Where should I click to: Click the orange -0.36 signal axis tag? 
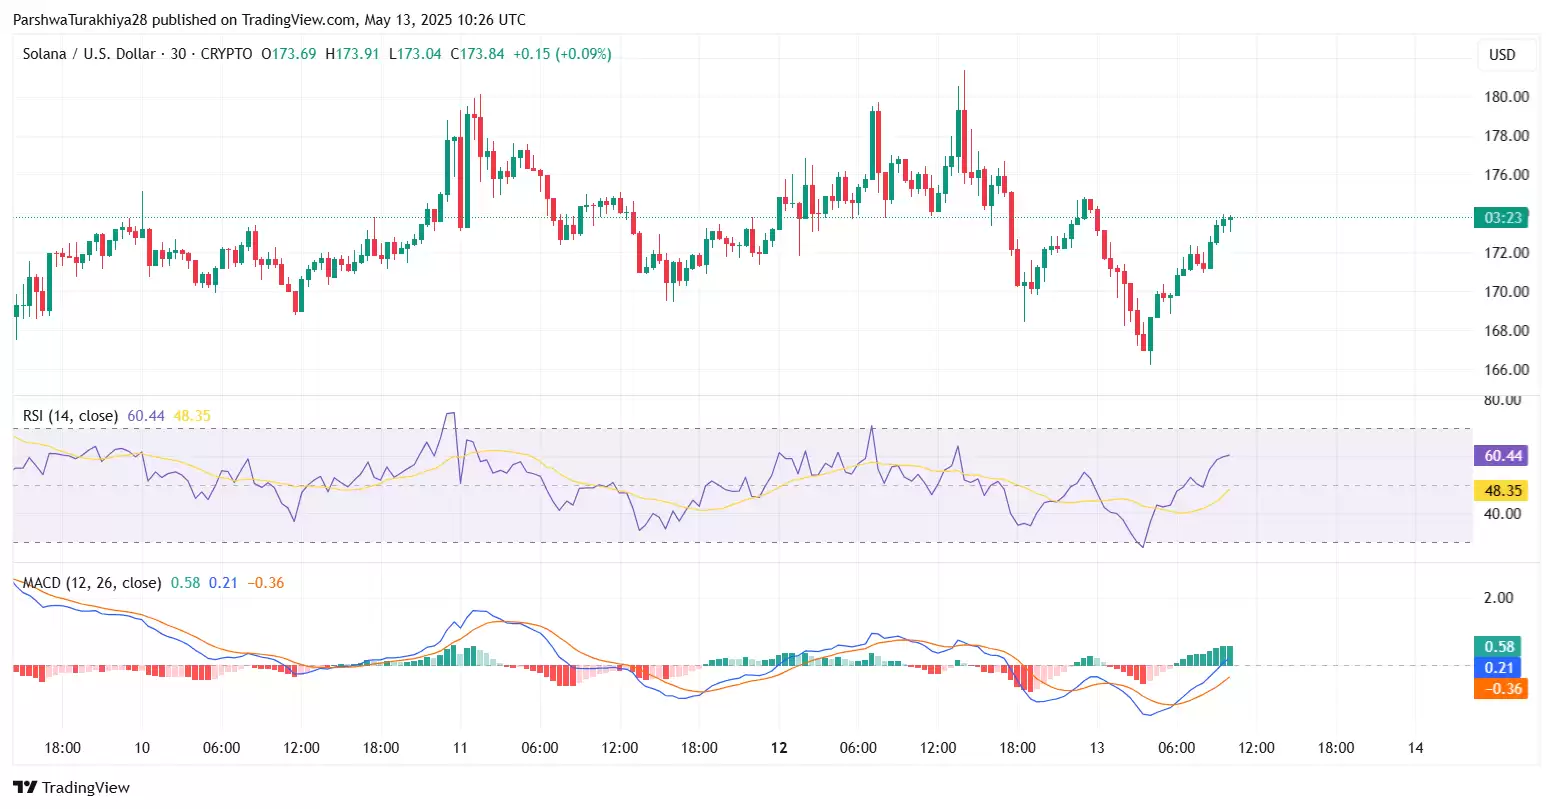(1500, 689)
